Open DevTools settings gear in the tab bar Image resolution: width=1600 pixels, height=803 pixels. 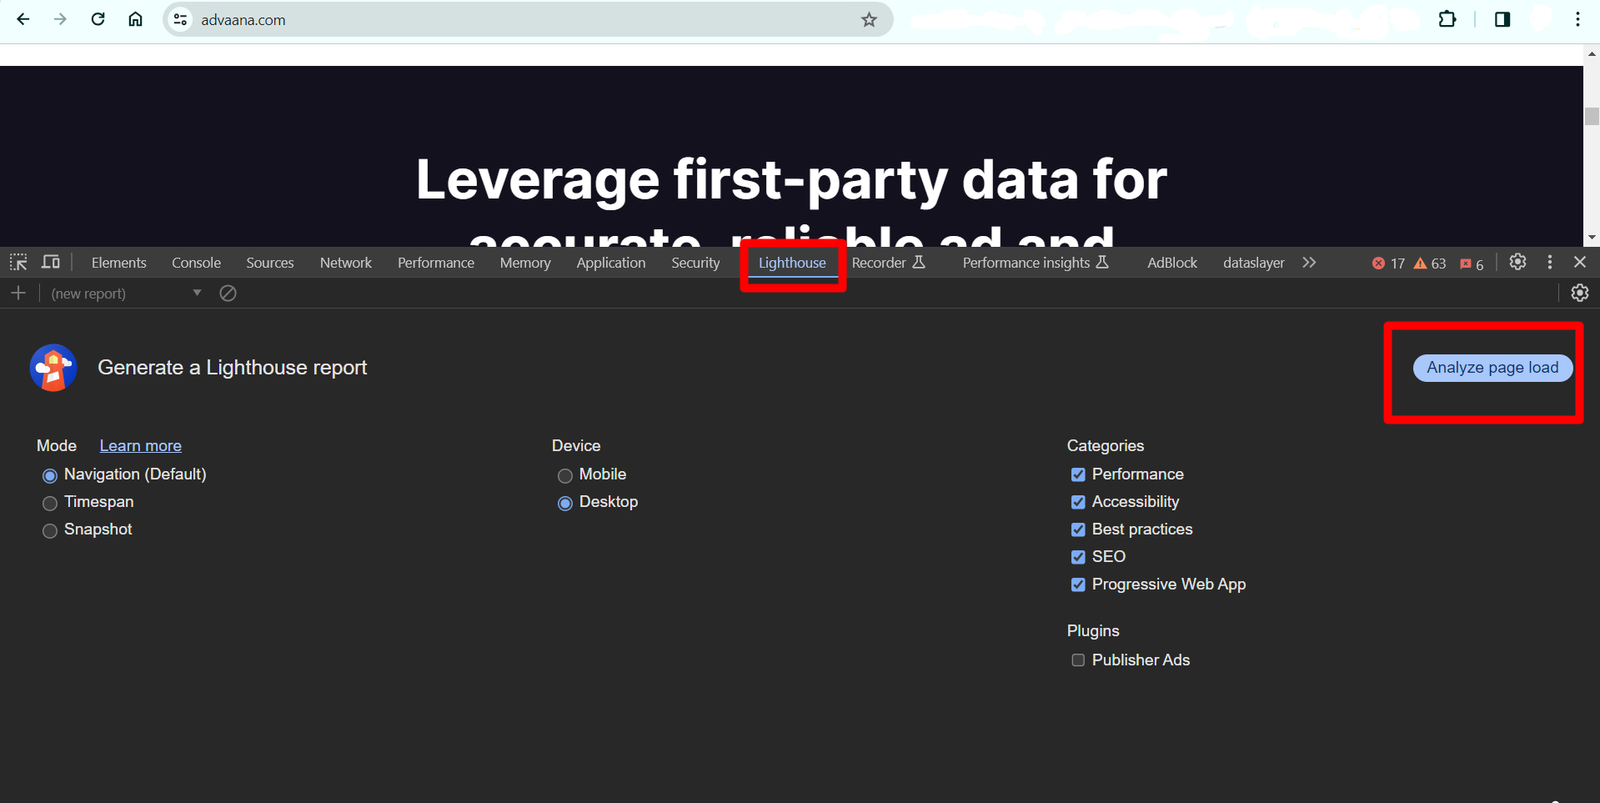click(x=1518, y=262)
